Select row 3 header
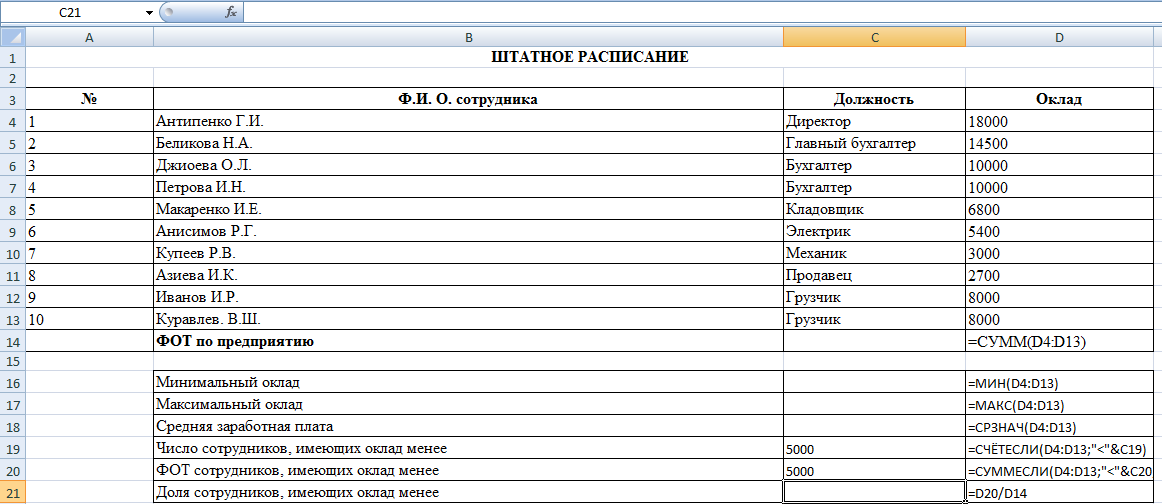The image size is (1162, 504). click(x=13, y=99)
